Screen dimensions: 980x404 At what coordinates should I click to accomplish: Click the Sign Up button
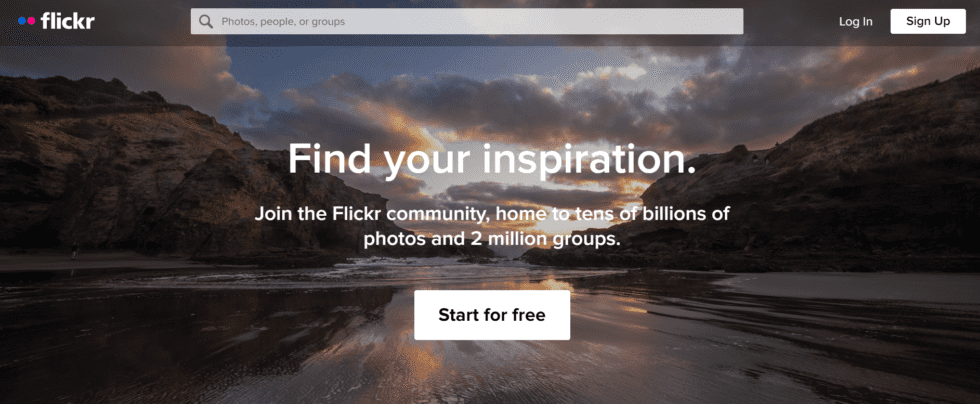928,21
